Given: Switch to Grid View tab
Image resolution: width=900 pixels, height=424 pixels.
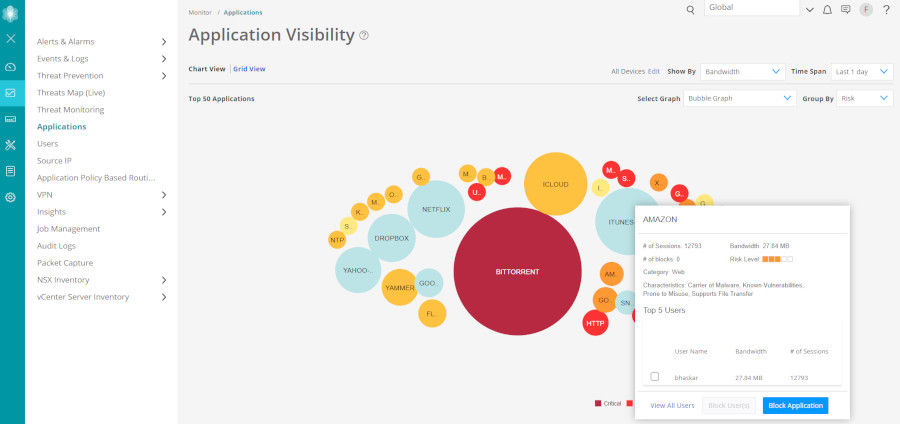Looking at the screenshot, I should (249, 69).
